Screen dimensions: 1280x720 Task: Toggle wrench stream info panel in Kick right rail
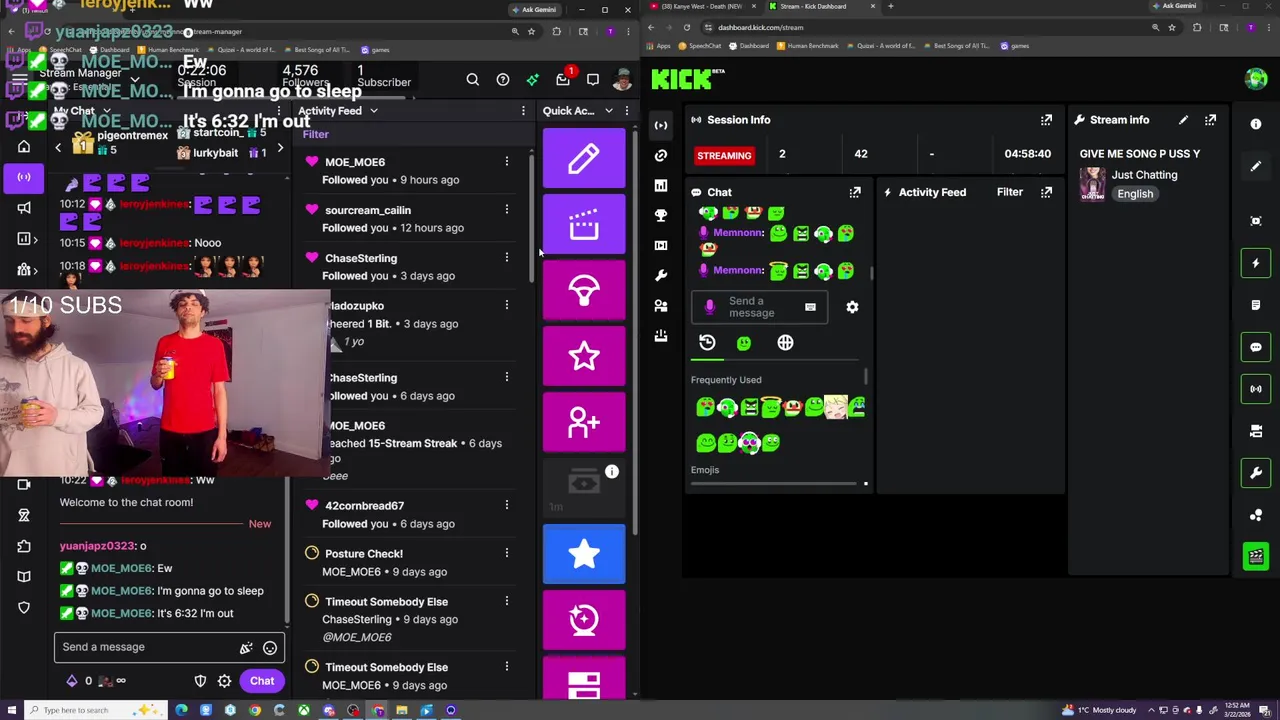pyautogui.click(x=1256, y=472)
